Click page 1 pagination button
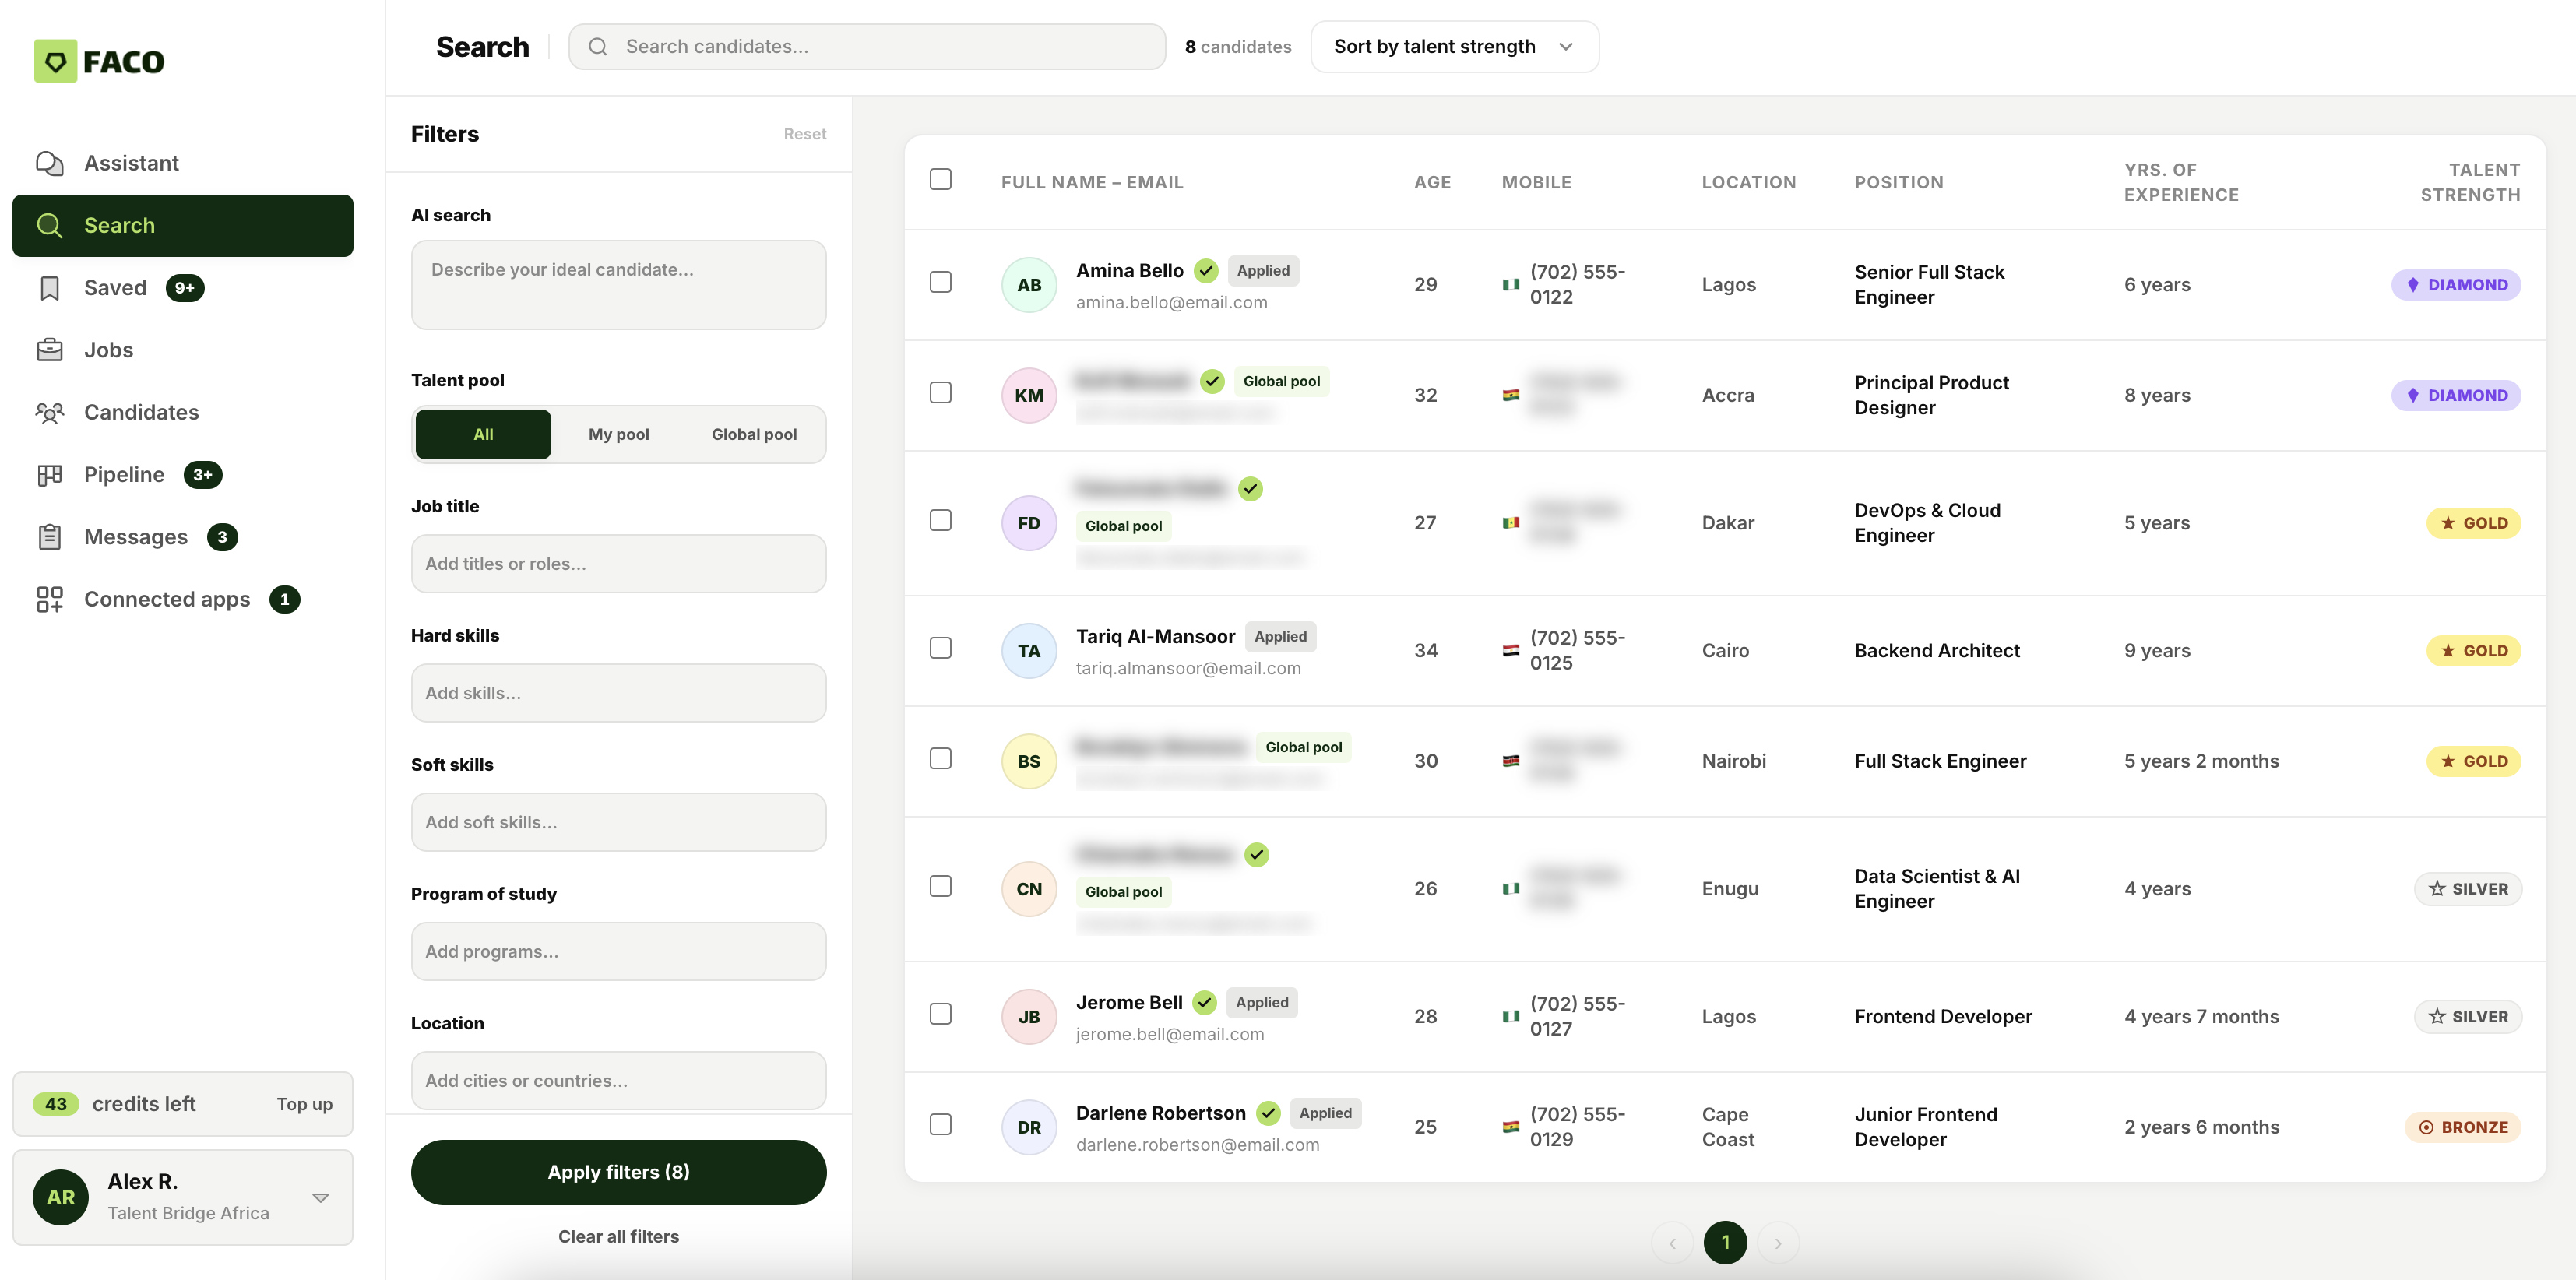The image size is (2576, 1280). coord(1725,1243)
